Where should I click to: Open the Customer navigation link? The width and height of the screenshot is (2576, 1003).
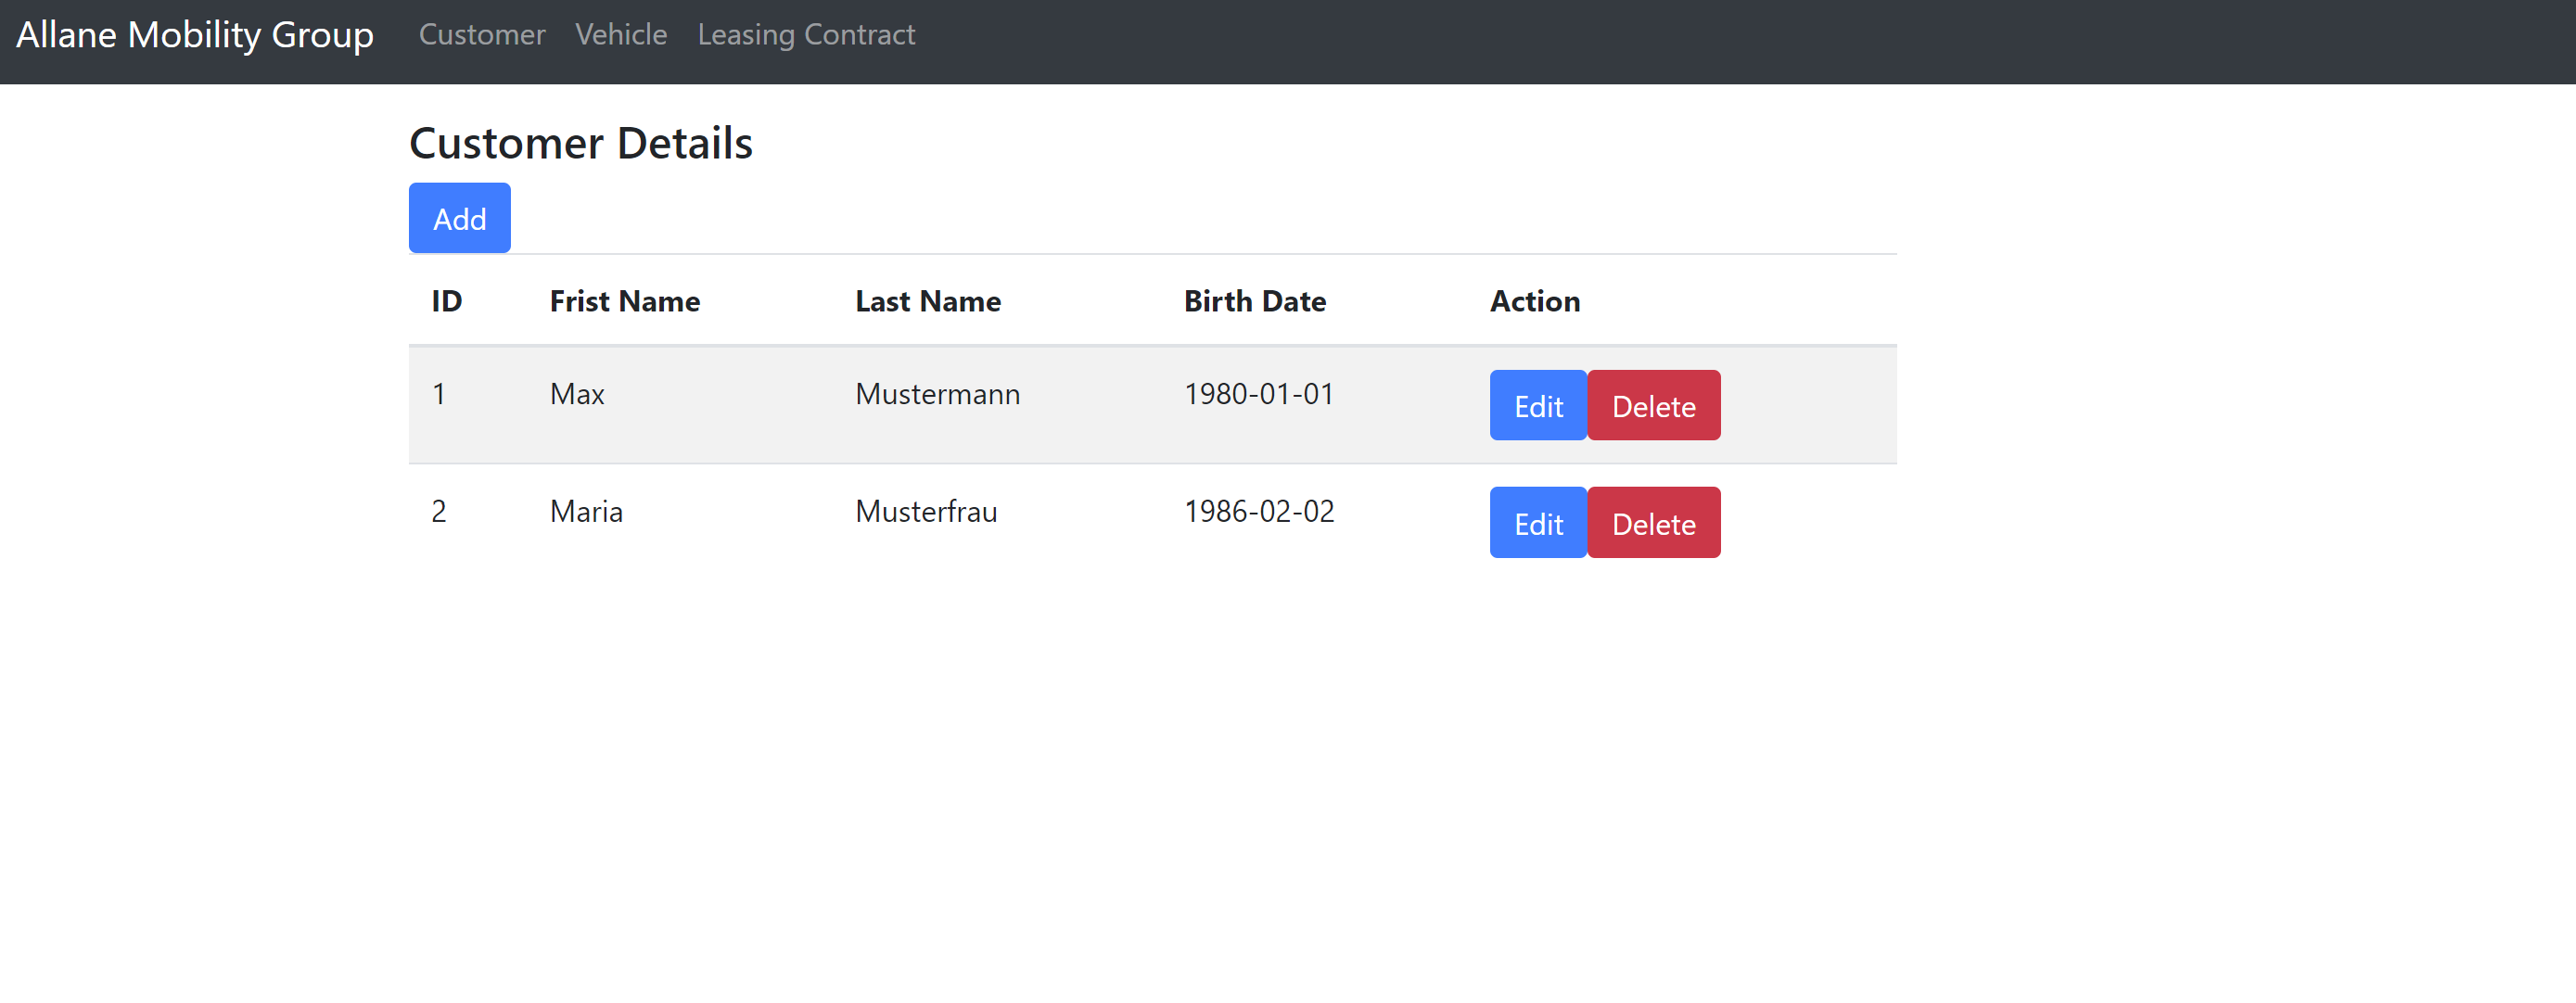pyautogui.click(x=482, y=34)
